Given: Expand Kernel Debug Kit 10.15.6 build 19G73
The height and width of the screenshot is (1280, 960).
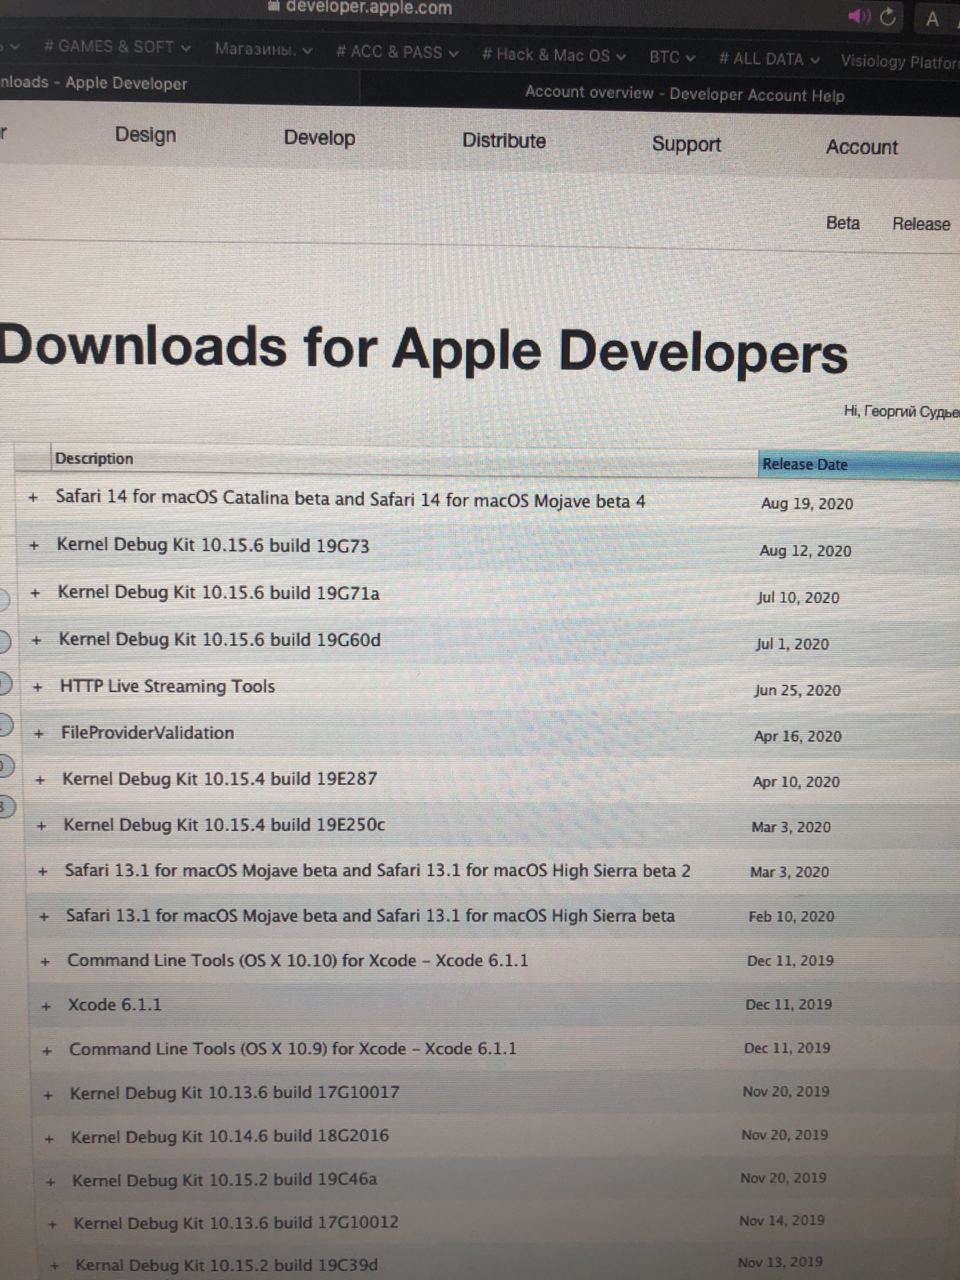Looking at the screenshot, I should coord(34,545).
